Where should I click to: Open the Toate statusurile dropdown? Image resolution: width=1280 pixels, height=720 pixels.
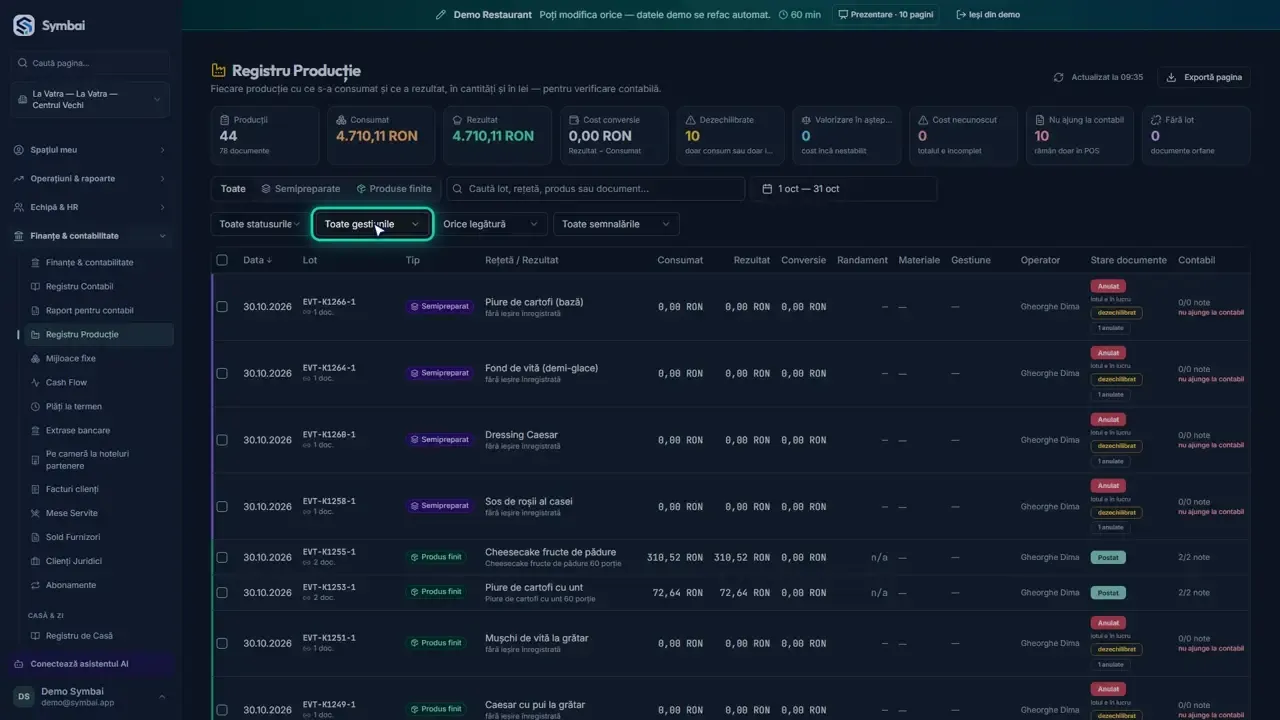(259, 224)
